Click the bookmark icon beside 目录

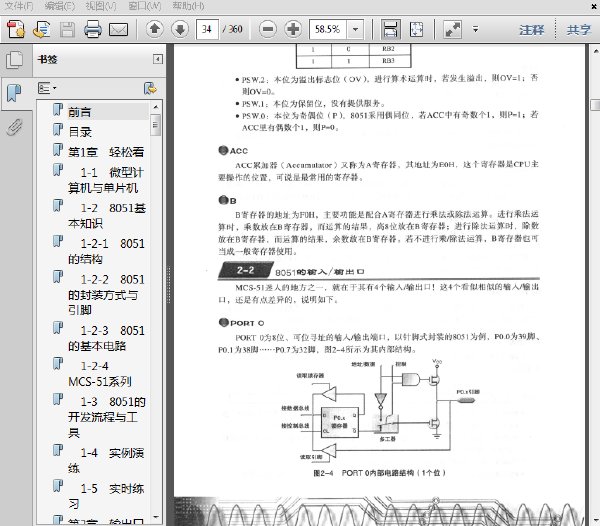click(58, 130)
